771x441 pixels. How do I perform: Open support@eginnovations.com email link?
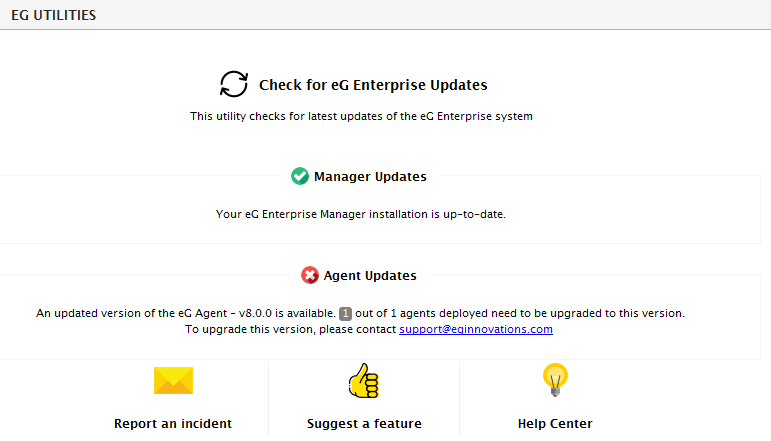(x=475, y=329)
